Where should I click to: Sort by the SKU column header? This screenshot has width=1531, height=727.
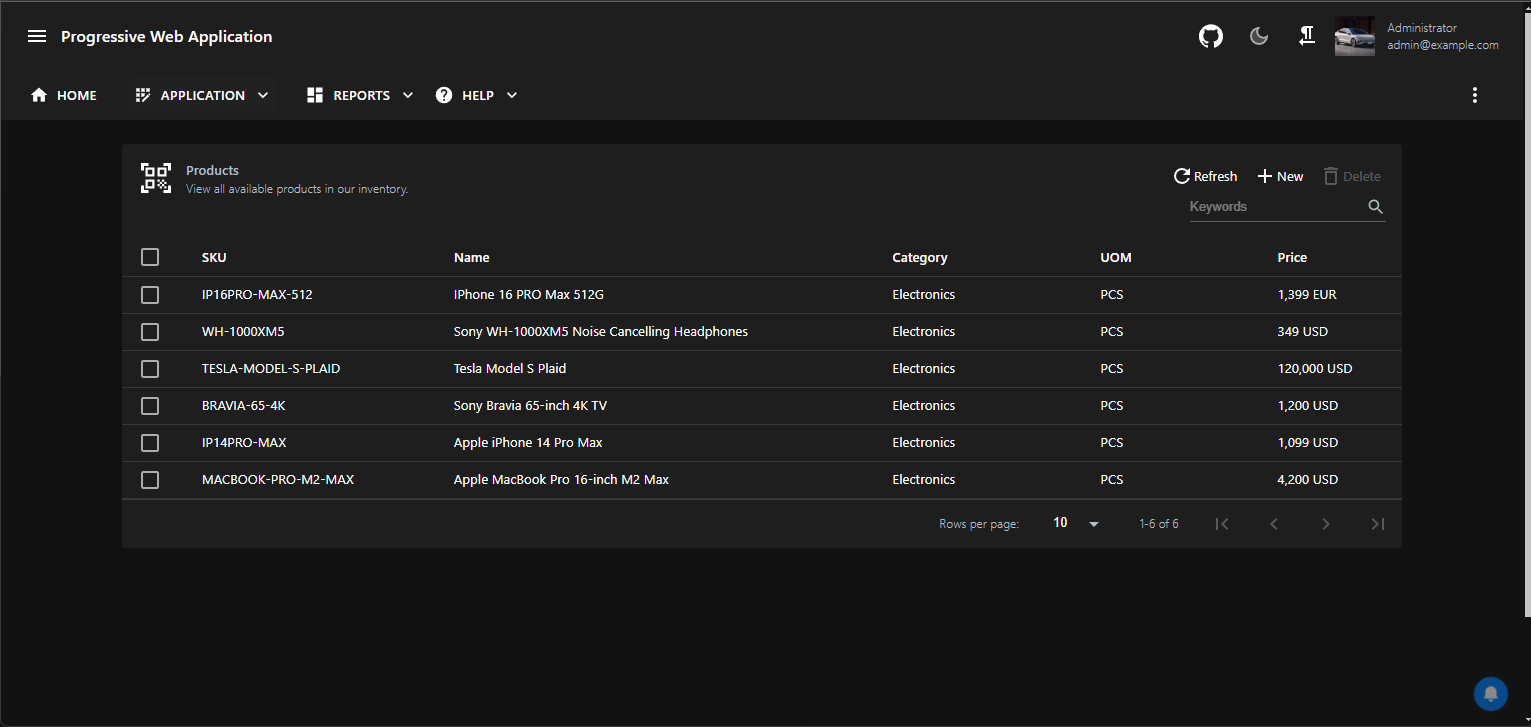(x=214, y=257)
